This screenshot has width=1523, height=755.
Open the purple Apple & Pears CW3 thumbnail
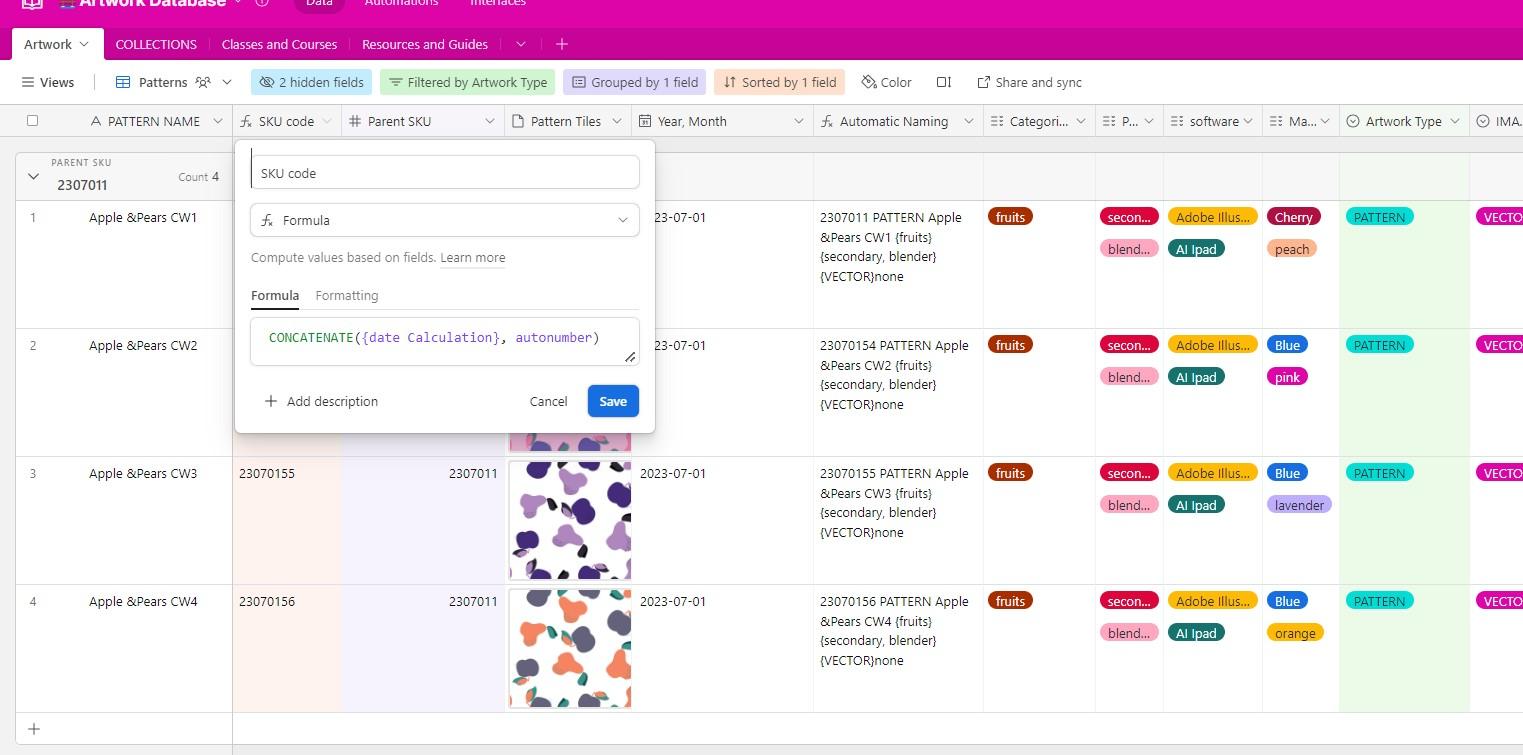pyautogui.click(x=570, y=520)
